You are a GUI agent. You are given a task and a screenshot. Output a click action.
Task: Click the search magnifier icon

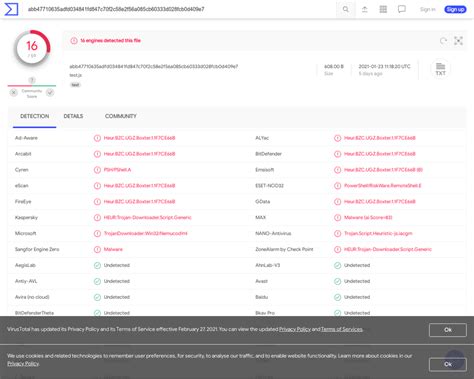(346, 9)
